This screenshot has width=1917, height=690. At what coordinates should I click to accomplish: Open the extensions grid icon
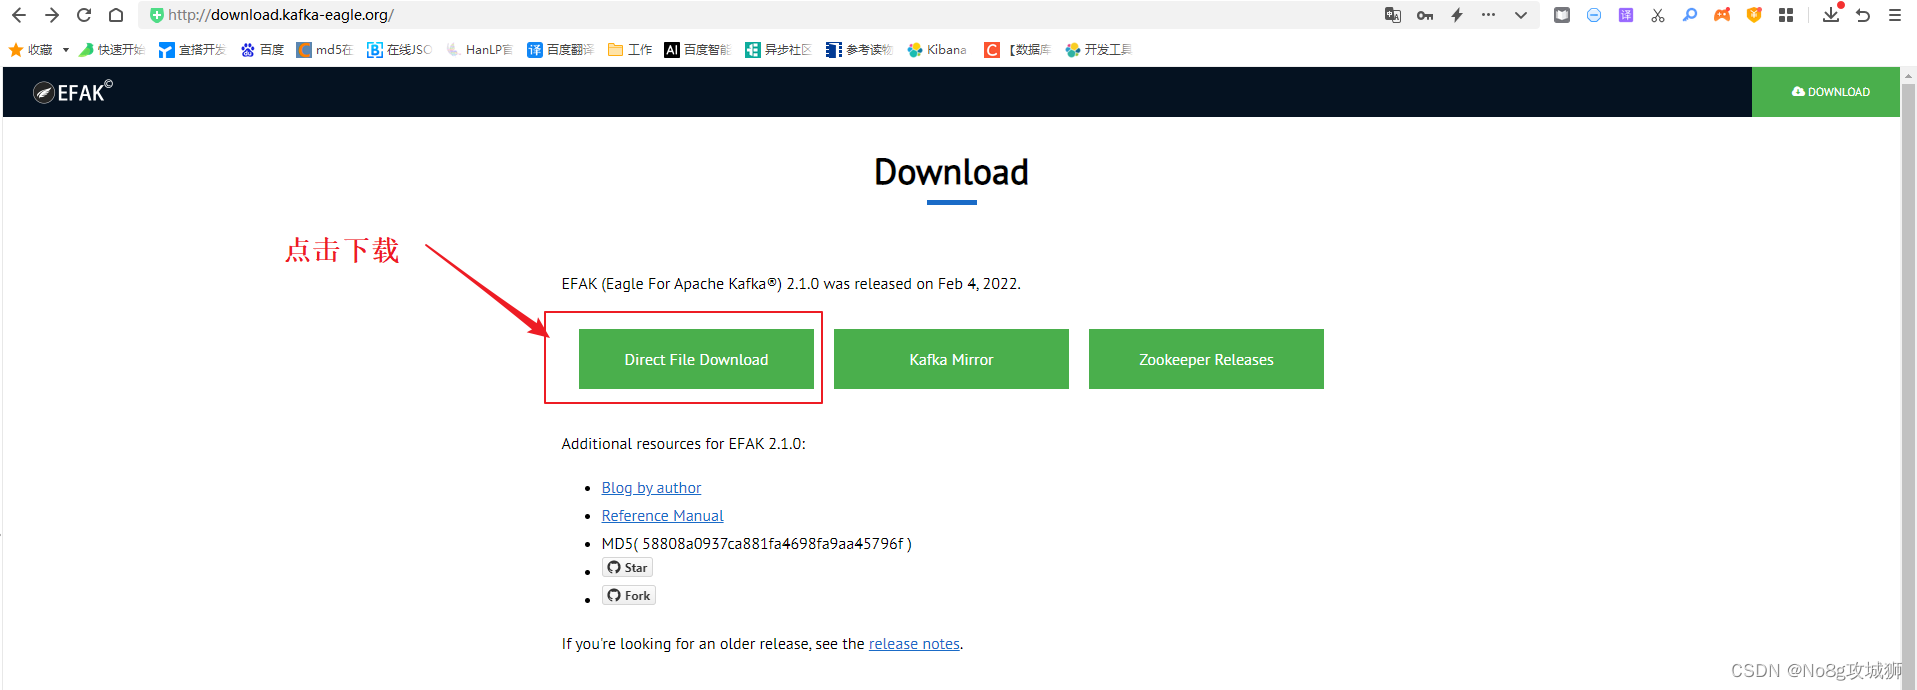coord(1786,15)
